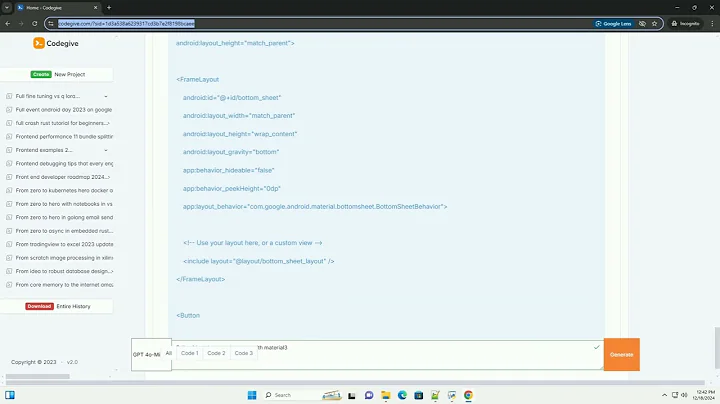Image resolution: width=720 pixels, height=404 pixels.
Task: Open 'From zero to kubernetes hero docker' project
Action: [64, 190]
